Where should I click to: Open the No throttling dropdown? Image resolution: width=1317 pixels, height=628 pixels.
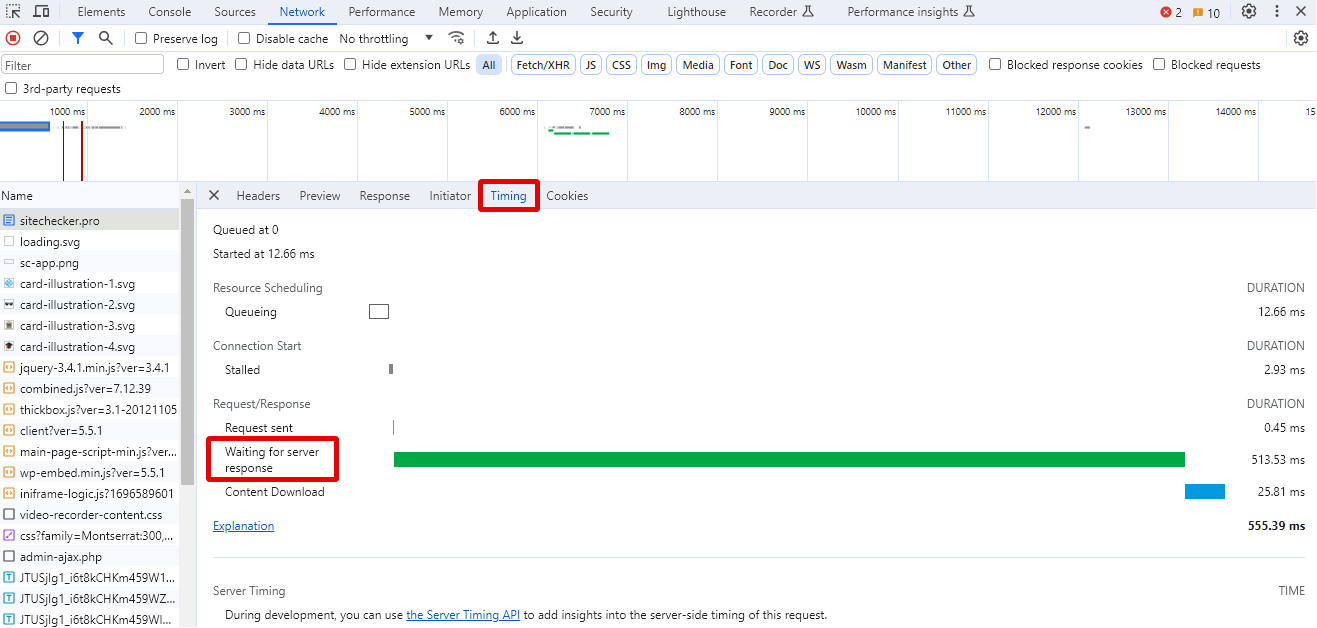coord(386,39)
